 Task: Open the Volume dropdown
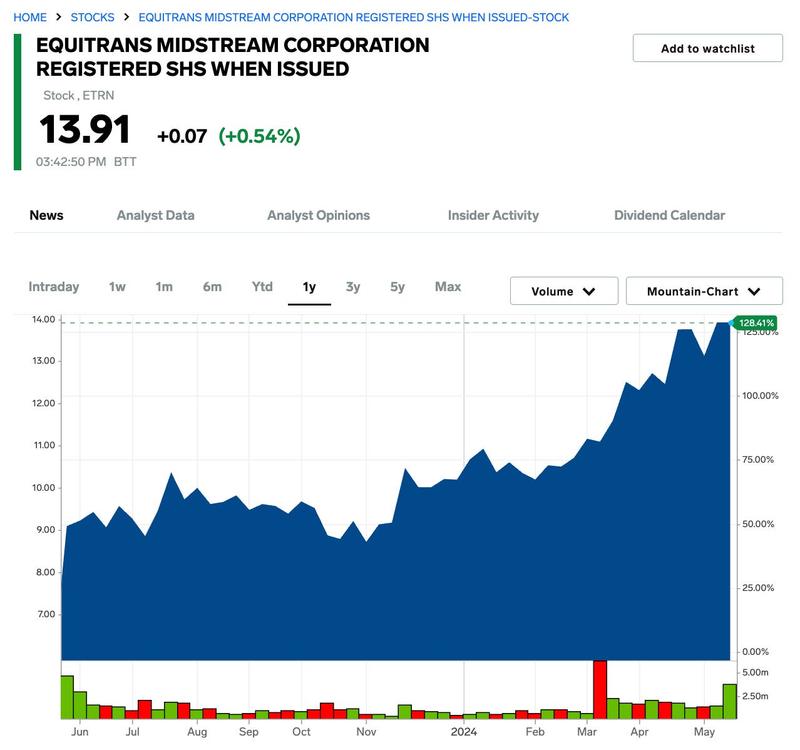click(564, 291)
